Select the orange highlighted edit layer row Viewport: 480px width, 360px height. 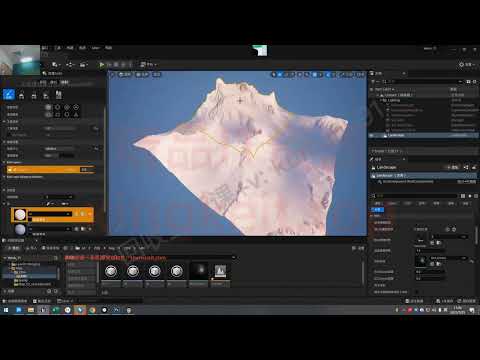(x=51, y=170)
